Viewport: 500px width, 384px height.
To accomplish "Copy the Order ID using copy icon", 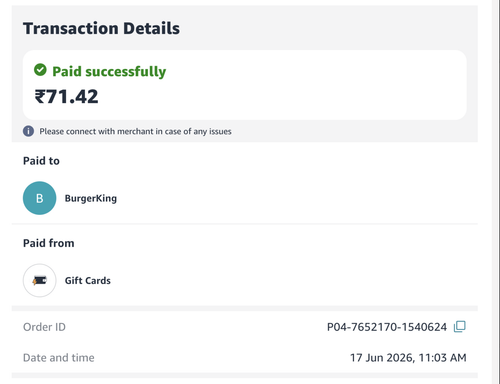I will click(460, 327).
